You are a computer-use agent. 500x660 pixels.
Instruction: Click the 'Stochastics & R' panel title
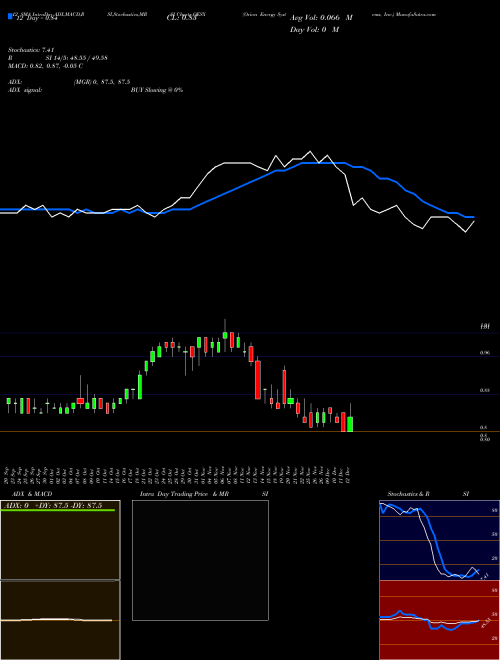(x=408, y=494)
